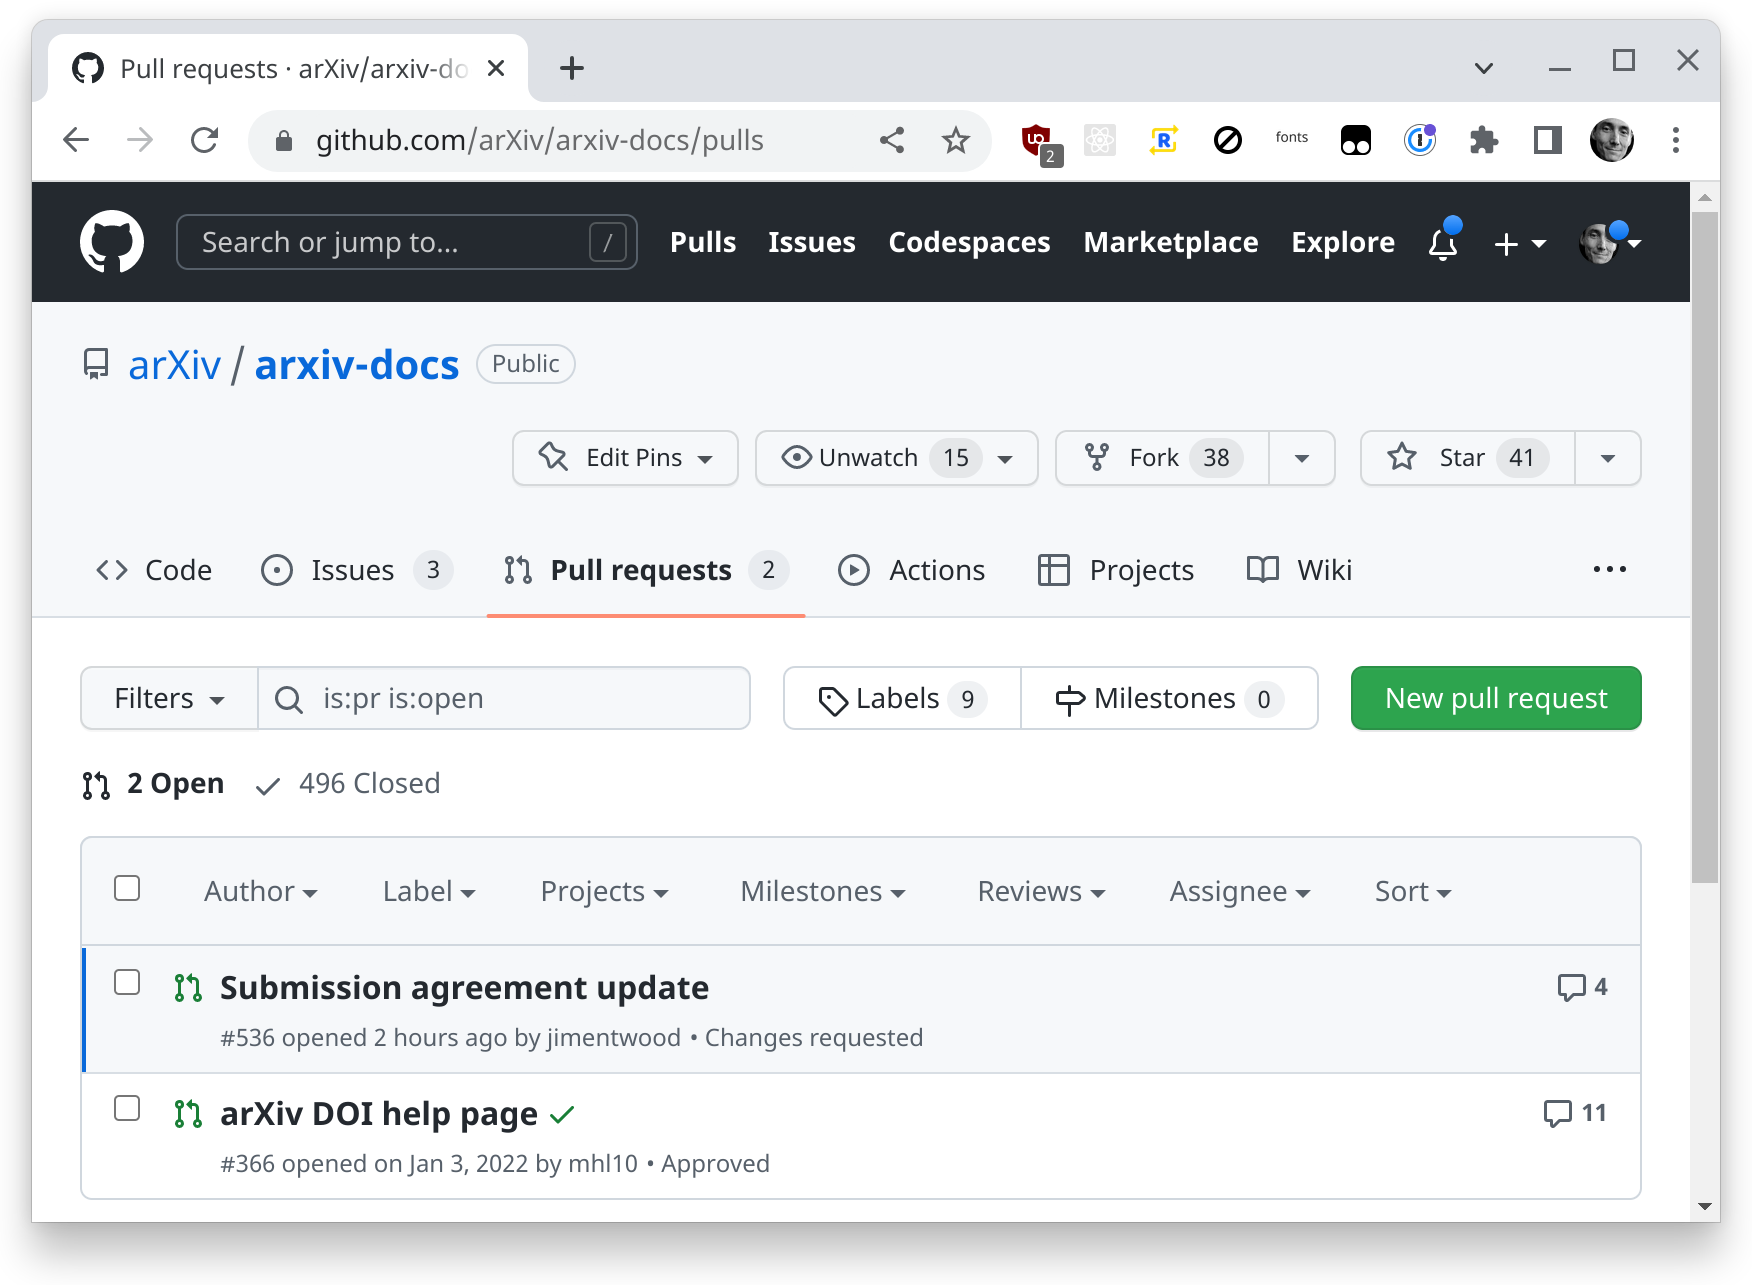Expand the Fork options arrow
Image resolution: width=1752 pixels, height=1285 pixels.
coord(1302,458)
